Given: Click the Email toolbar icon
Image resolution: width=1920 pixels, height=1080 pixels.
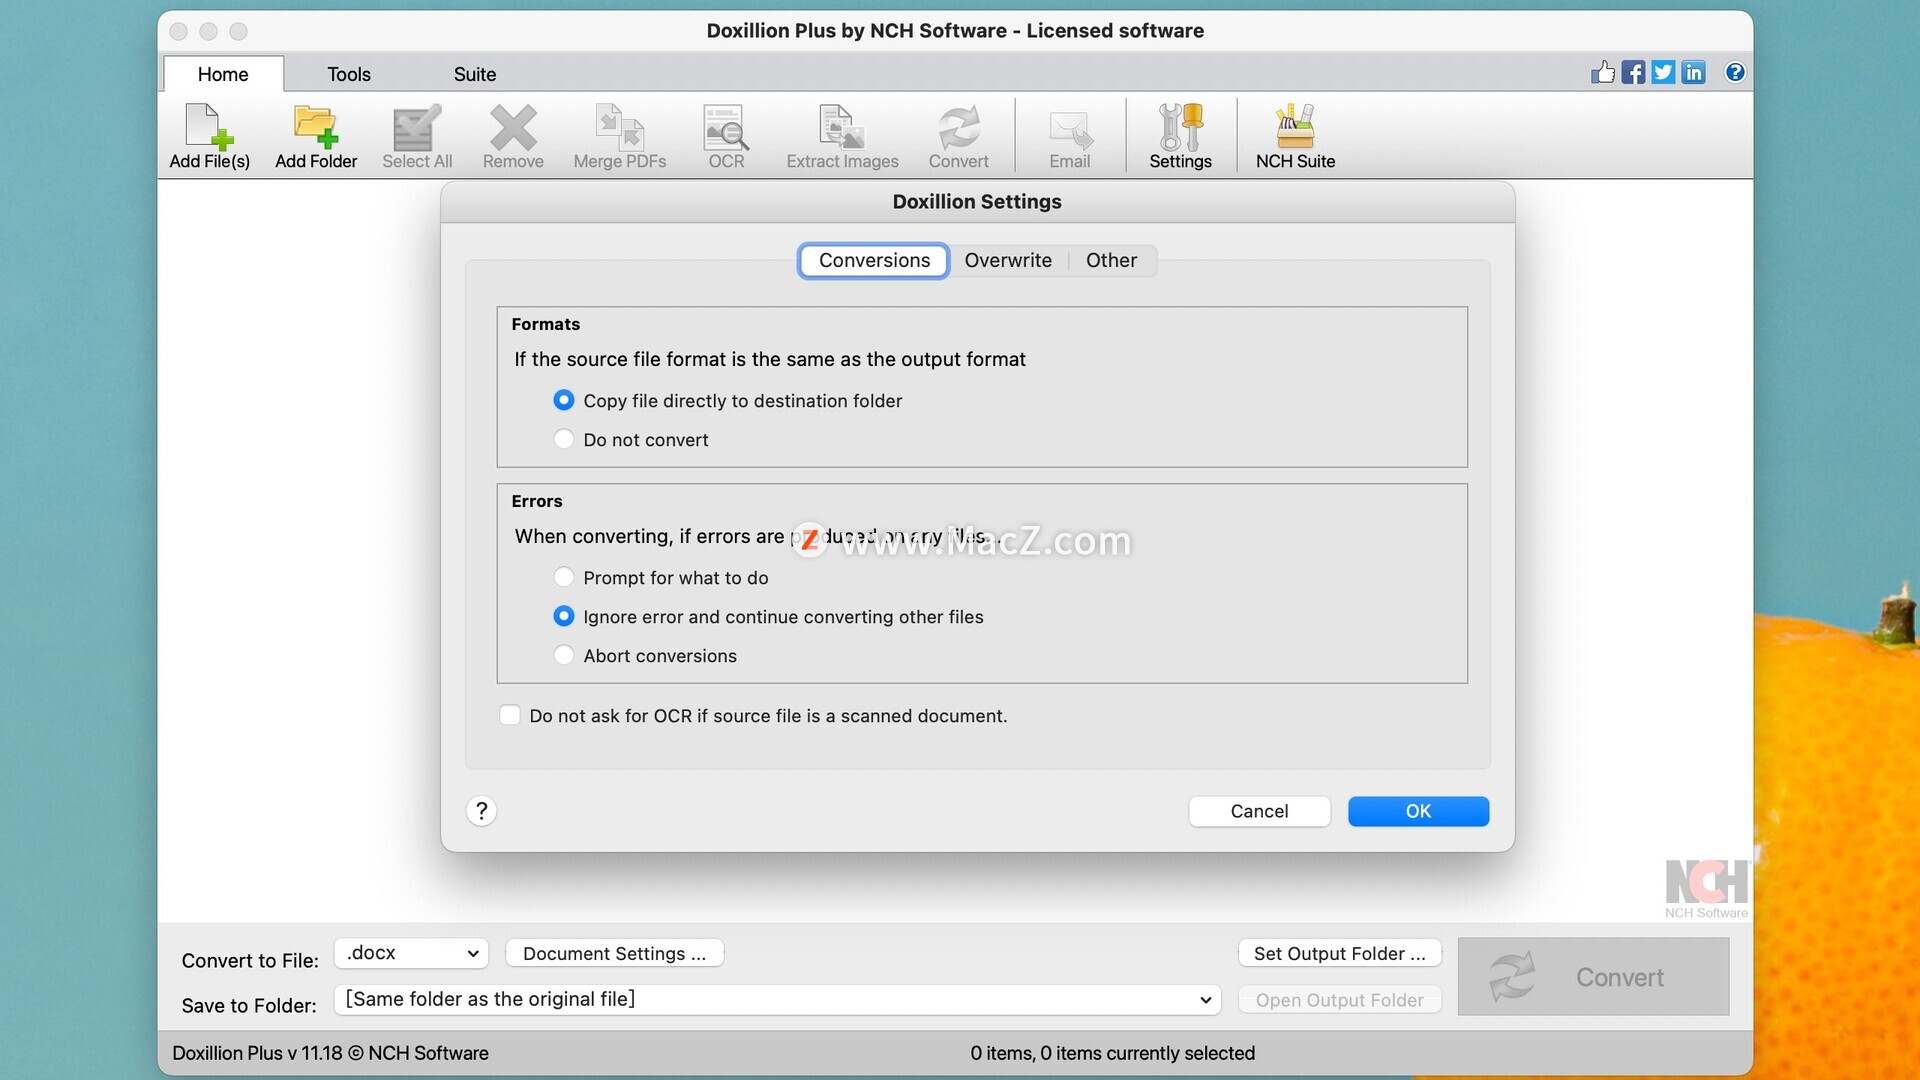Looking at the screenshot, I should coord(1069,136).
